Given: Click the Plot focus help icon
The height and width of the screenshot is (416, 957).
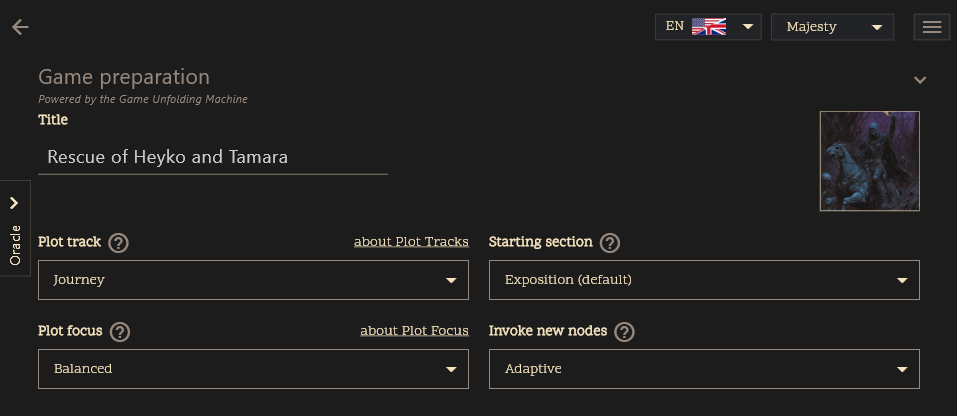Looking at the screenshot, I should coord(120,332).
